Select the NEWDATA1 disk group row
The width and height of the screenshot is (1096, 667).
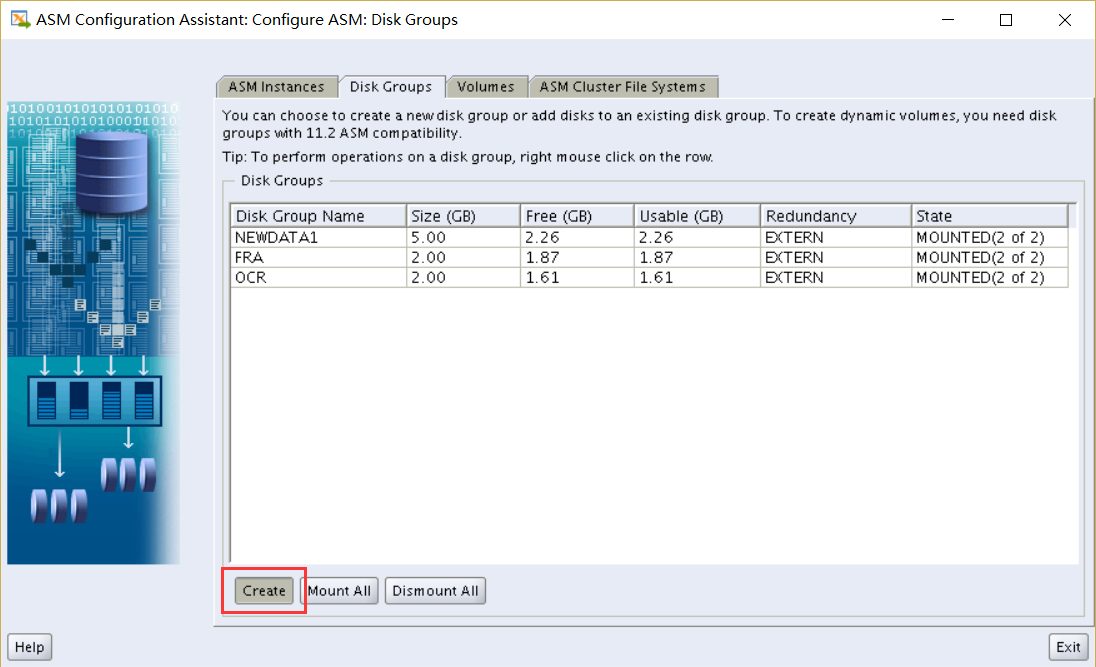coord(317,237)
